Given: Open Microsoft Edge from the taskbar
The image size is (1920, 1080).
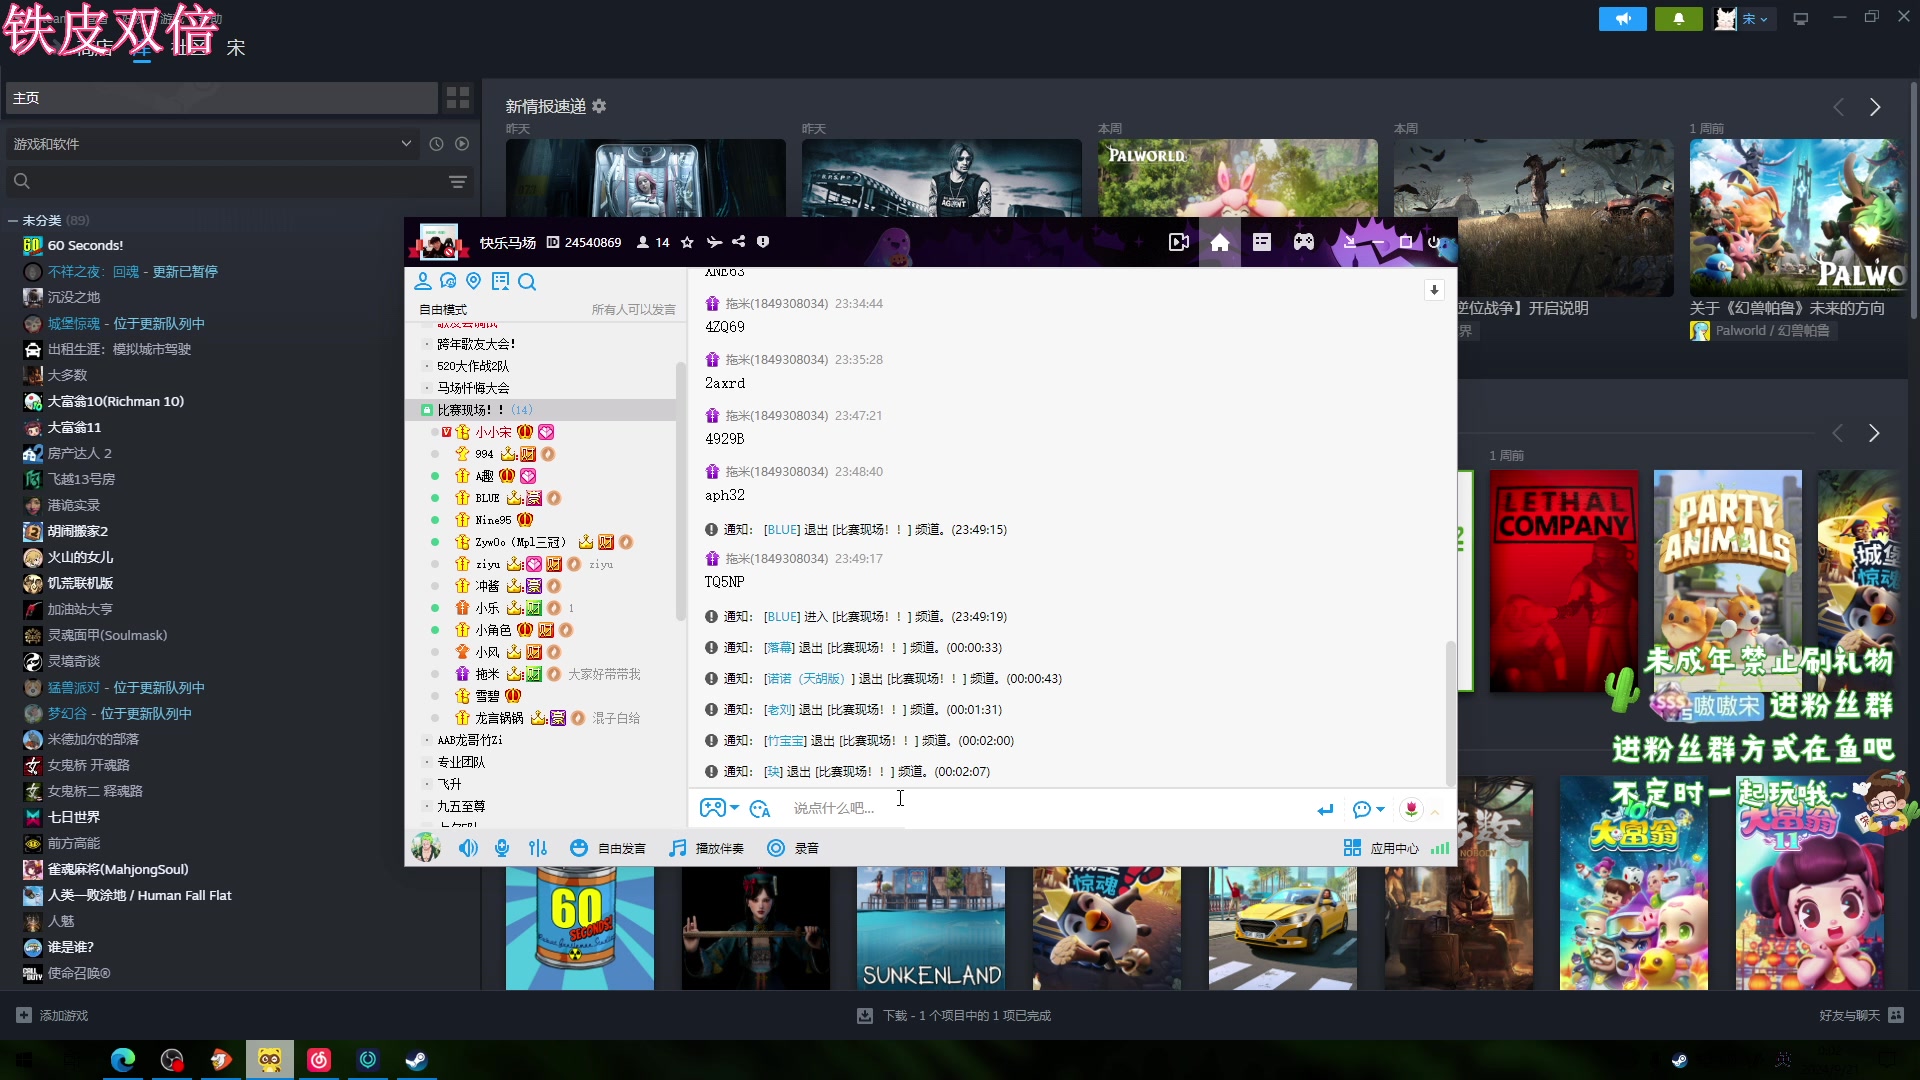Looking at the screenshot, I should click(123, 1060).
